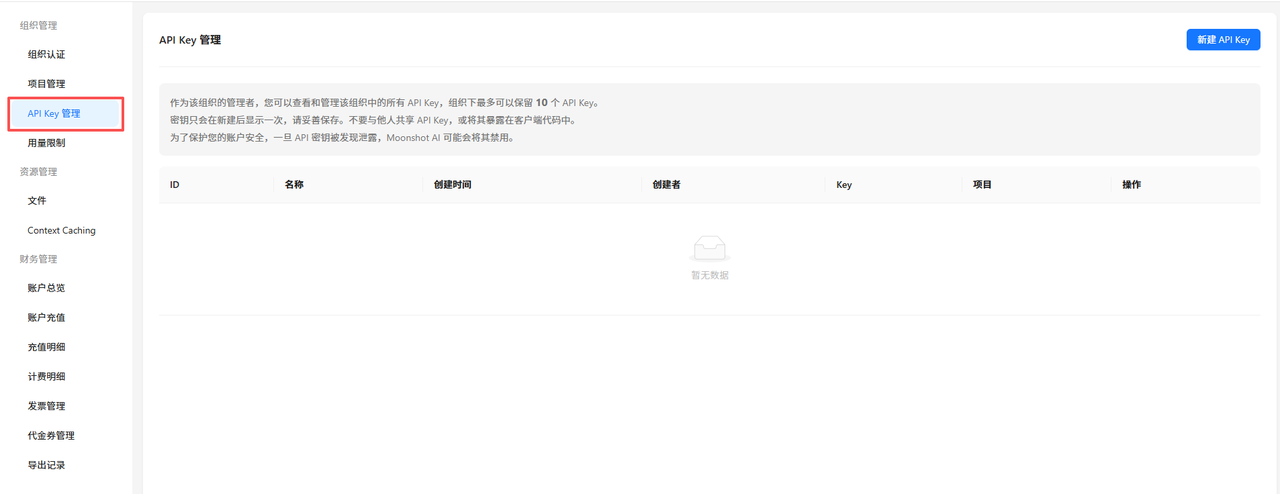This screenshot has width=1280, height=494.
Task: Go to the 账户充值 page
Action: click(46, 318)
